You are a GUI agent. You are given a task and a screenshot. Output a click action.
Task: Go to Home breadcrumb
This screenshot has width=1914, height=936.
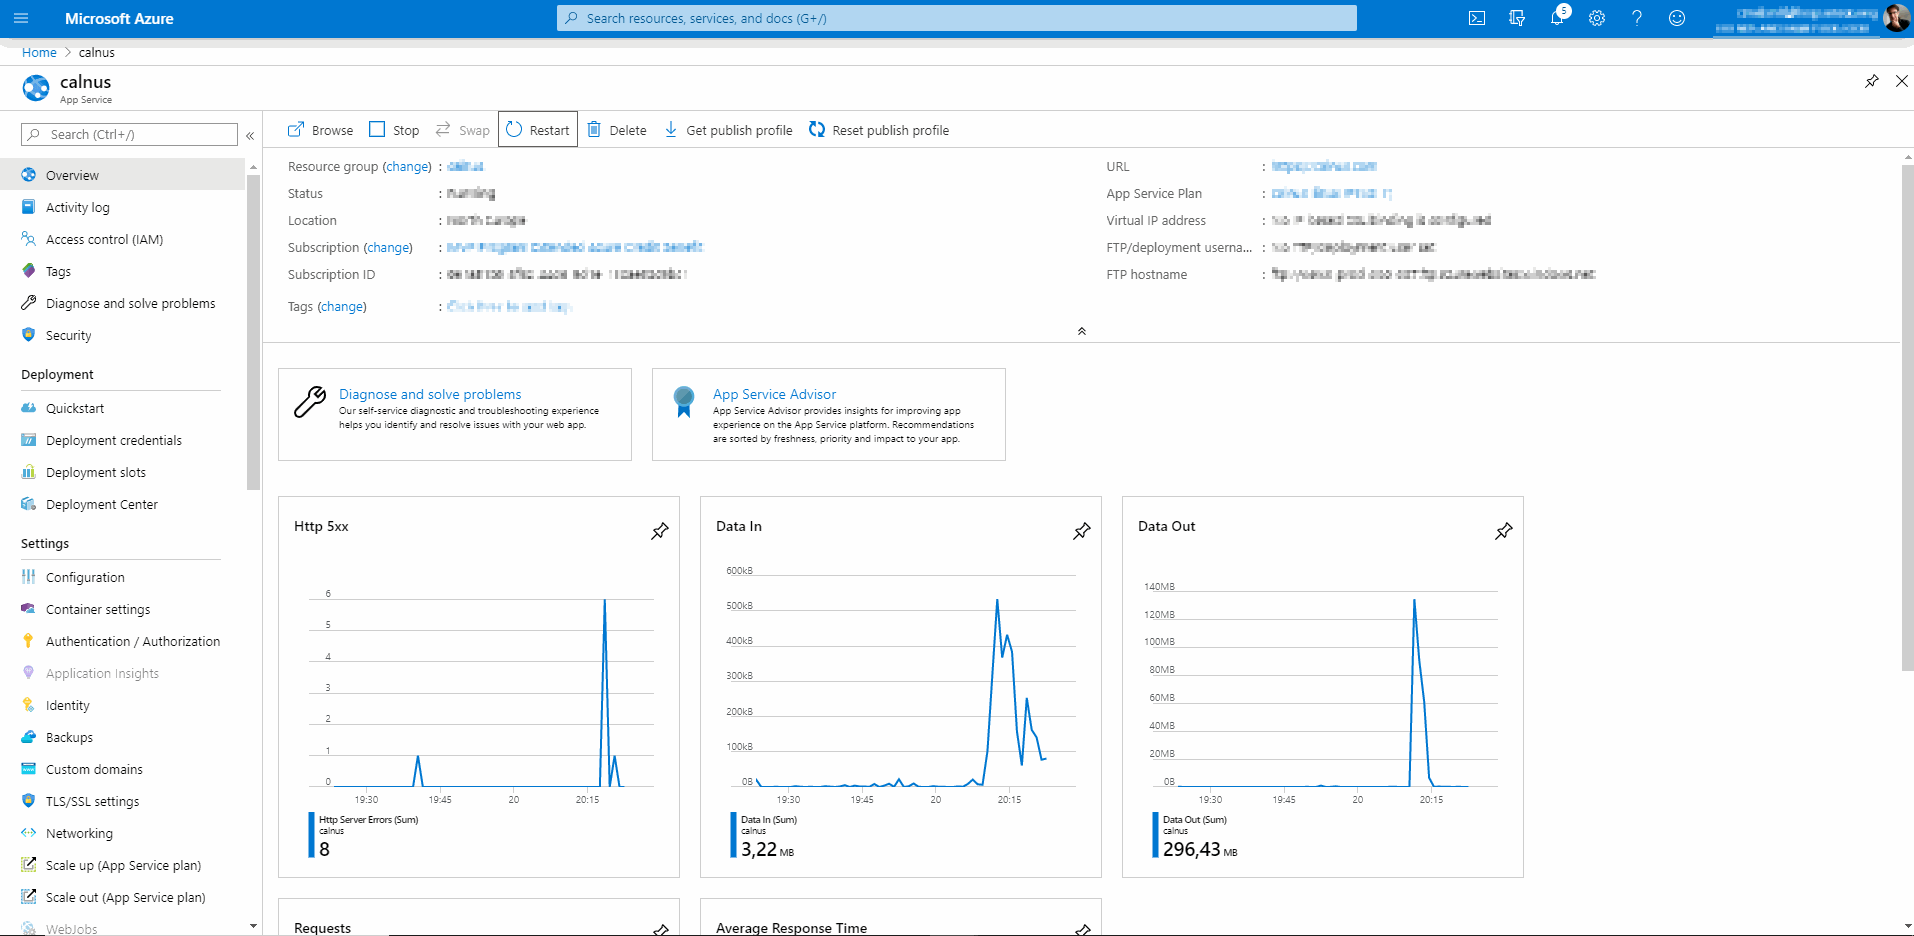39,52
